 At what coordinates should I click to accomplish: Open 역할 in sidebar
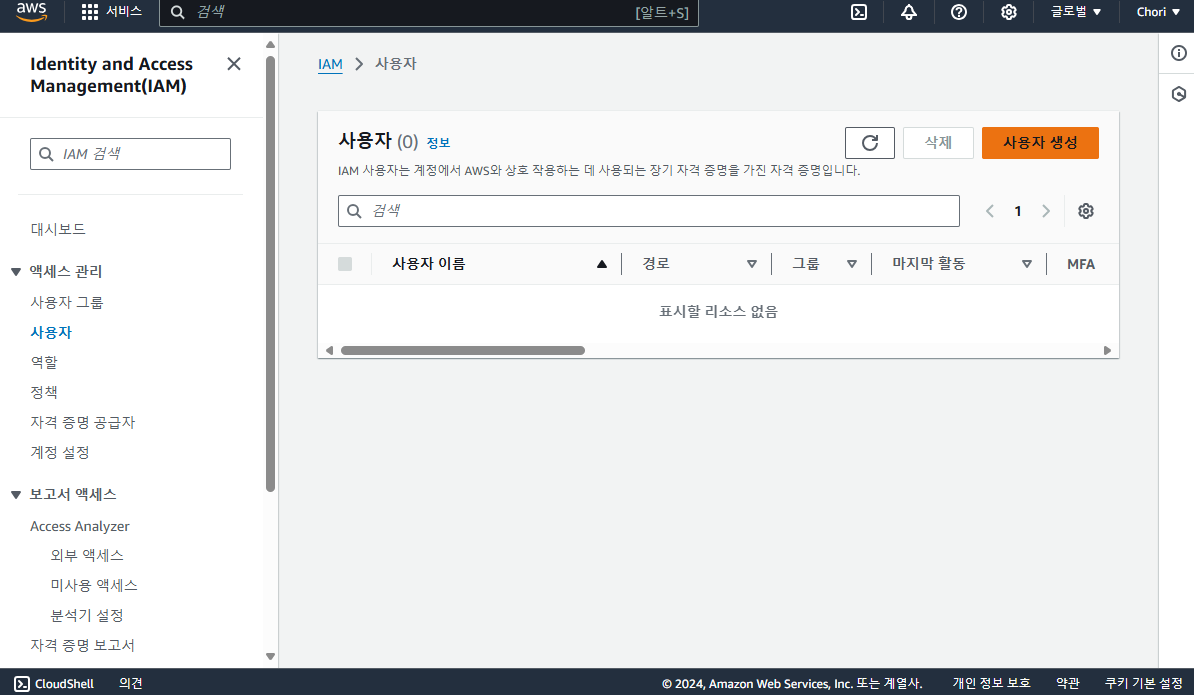click(x=44, y=362)
